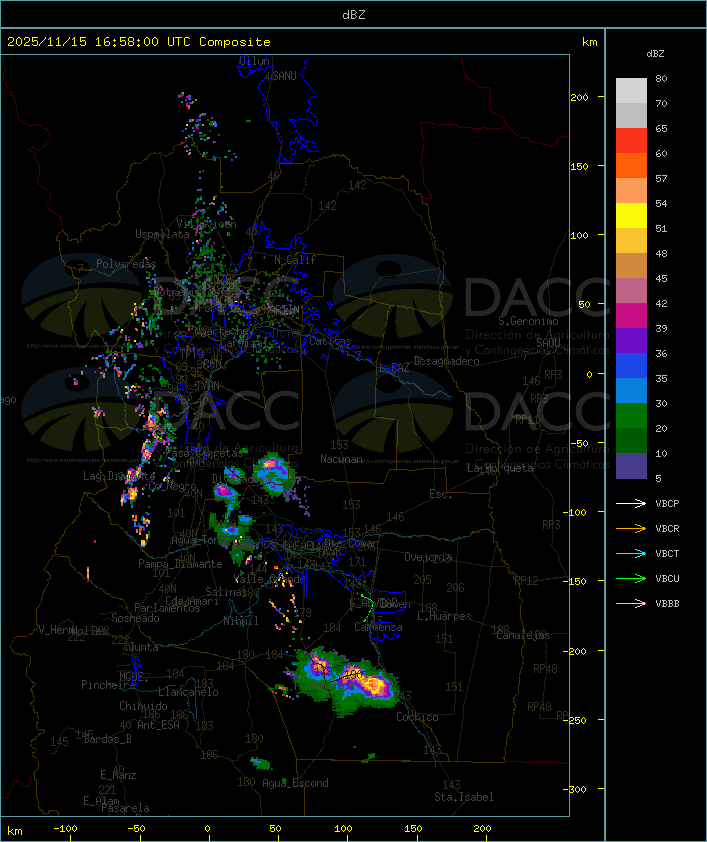
Task: Click the Pampa_Diamante place label
Action: (180, 564)
